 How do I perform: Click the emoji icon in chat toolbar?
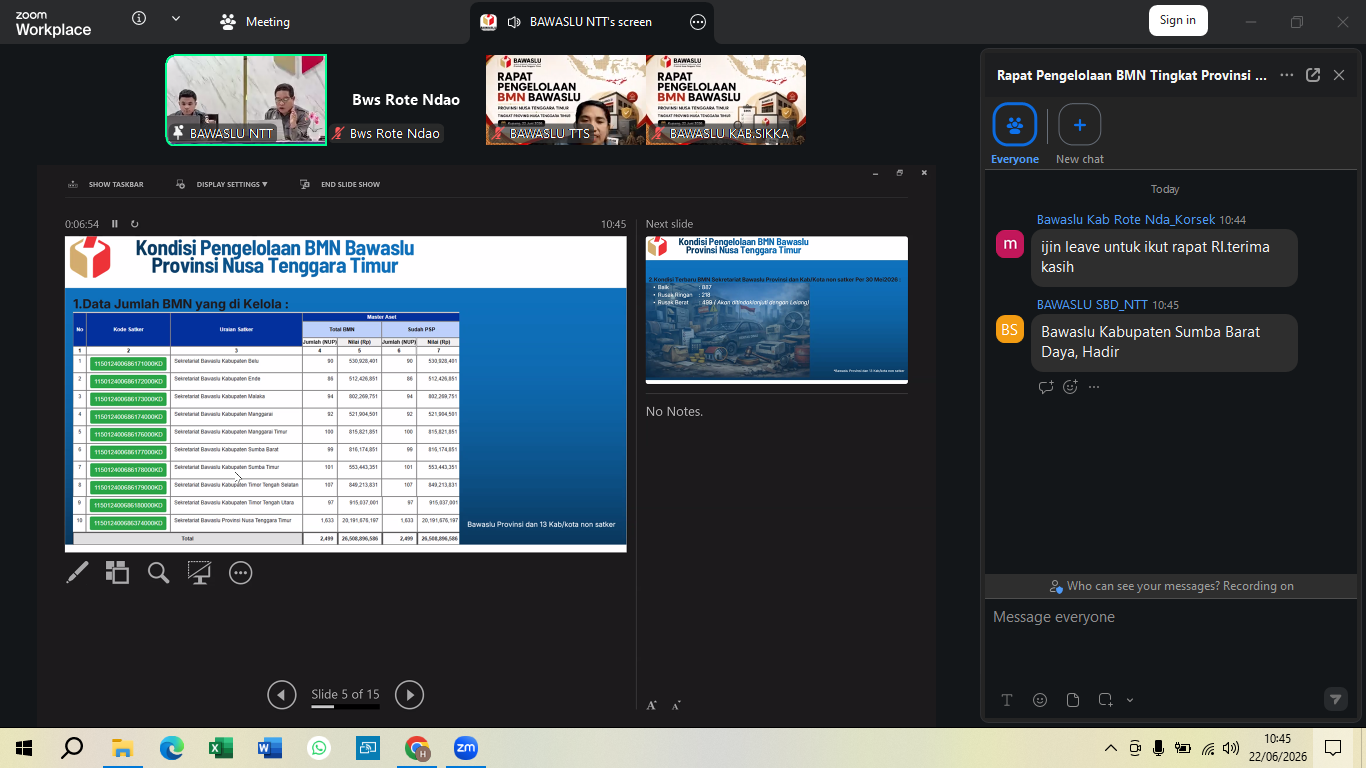(1040, 700)
